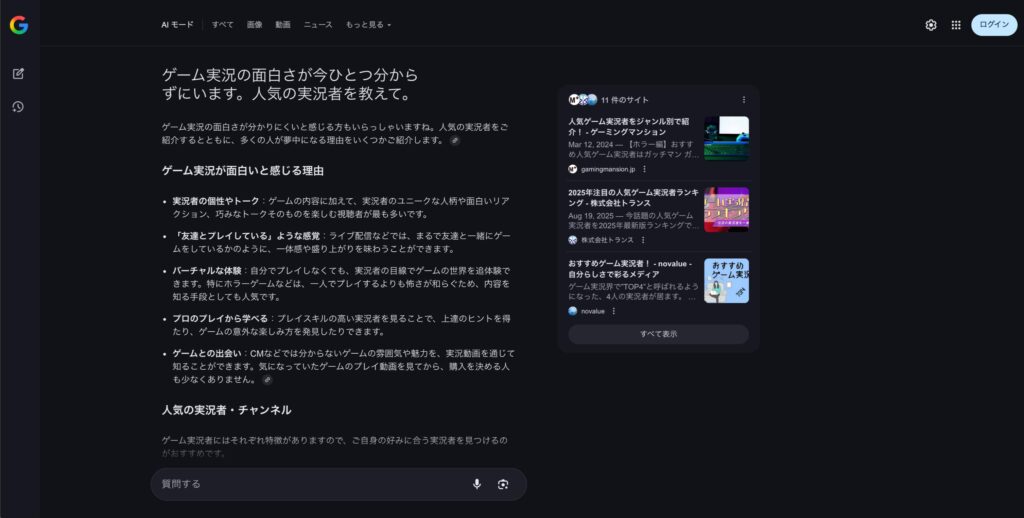
Task: Click the ログイン button
Action: (994, 25)
